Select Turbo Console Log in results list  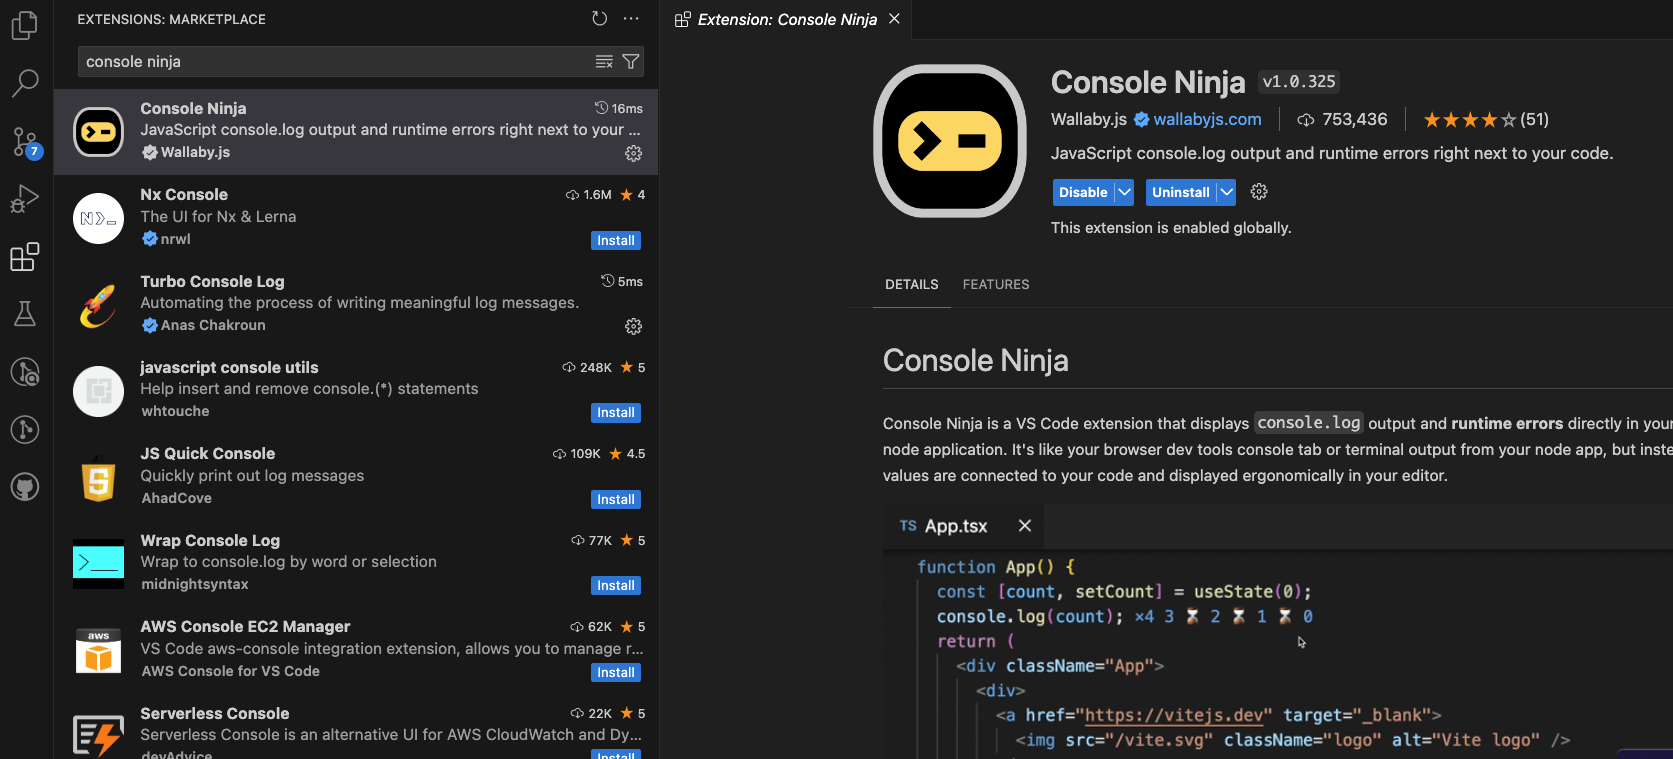(x=356, y=305)
